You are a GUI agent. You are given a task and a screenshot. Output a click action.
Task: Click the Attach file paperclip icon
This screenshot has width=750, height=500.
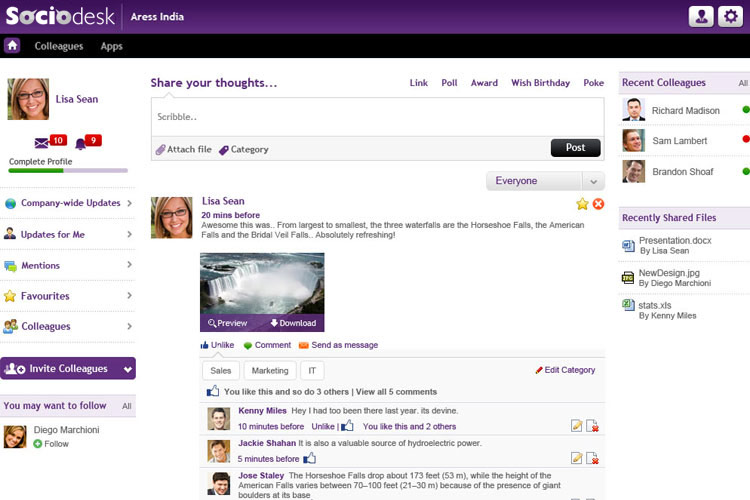click(161, 150)
